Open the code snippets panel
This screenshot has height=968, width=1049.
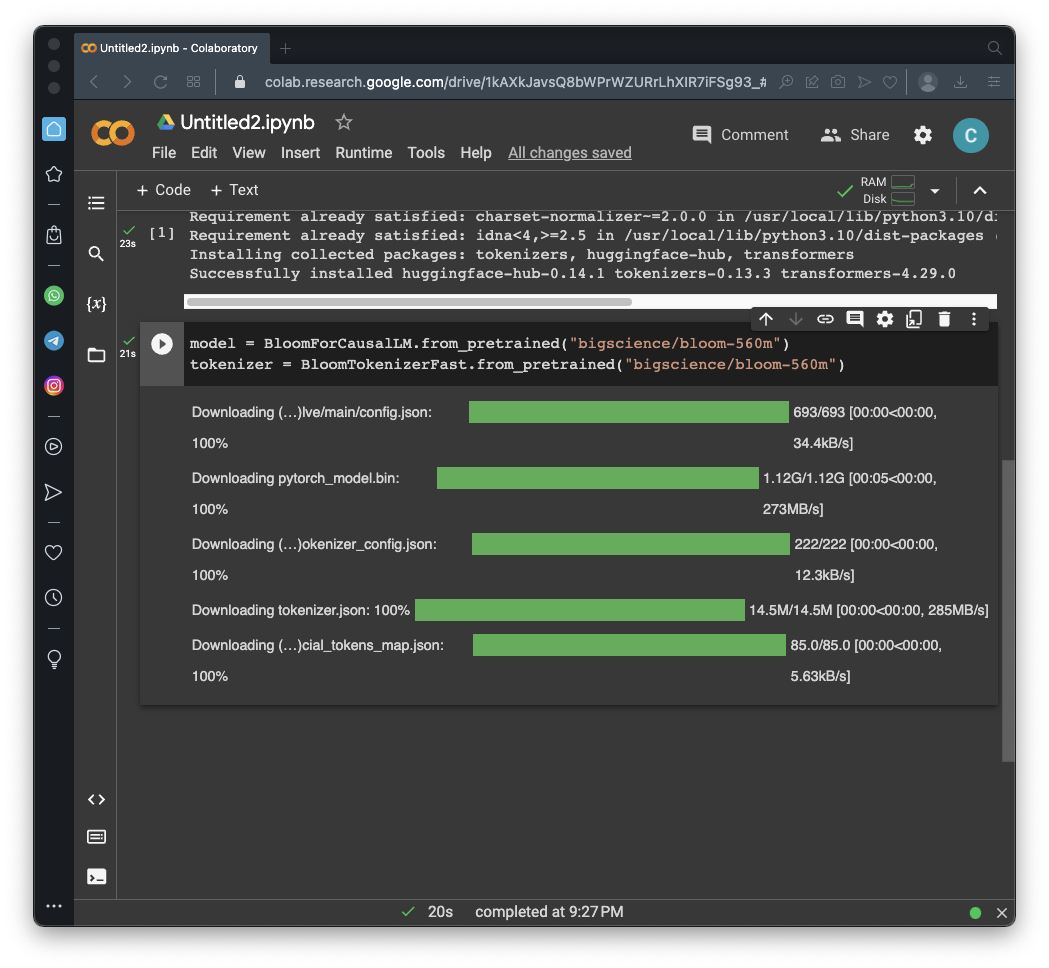(x=96, y=799)
